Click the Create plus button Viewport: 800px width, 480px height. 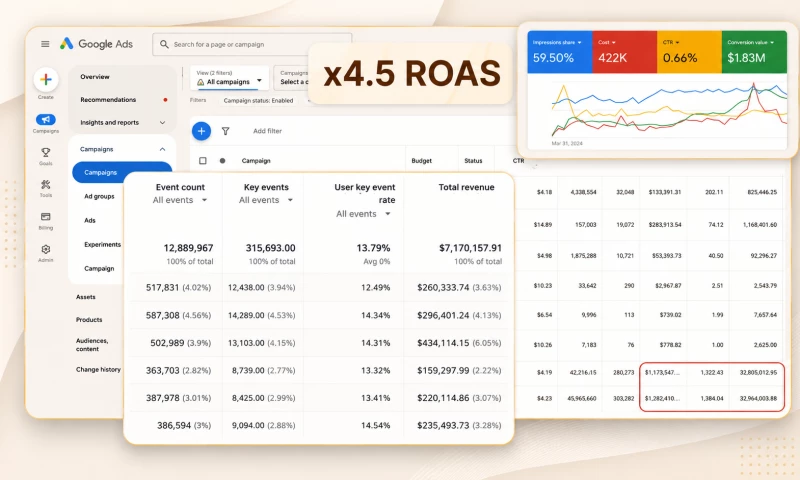pos(46,80)
